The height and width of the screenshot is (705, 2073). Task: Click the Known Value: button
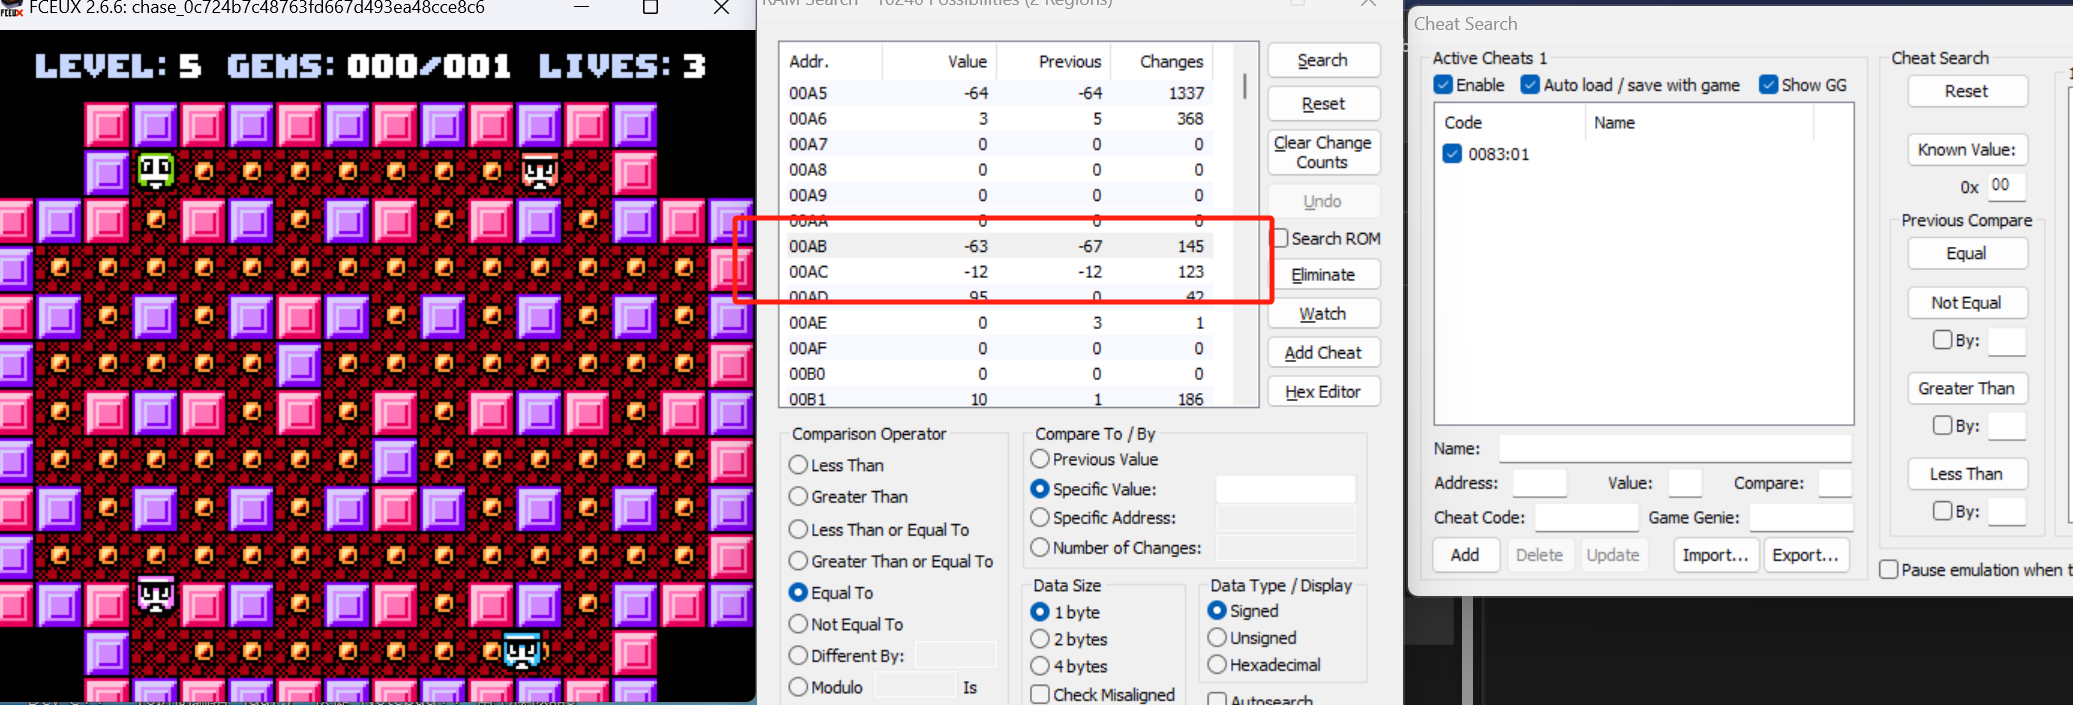(1967, 150)
